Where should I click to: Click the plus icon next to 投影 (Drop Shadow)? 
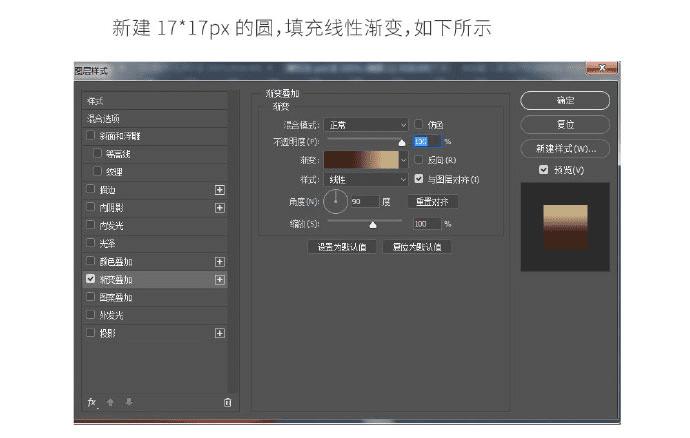pos(220,333)
